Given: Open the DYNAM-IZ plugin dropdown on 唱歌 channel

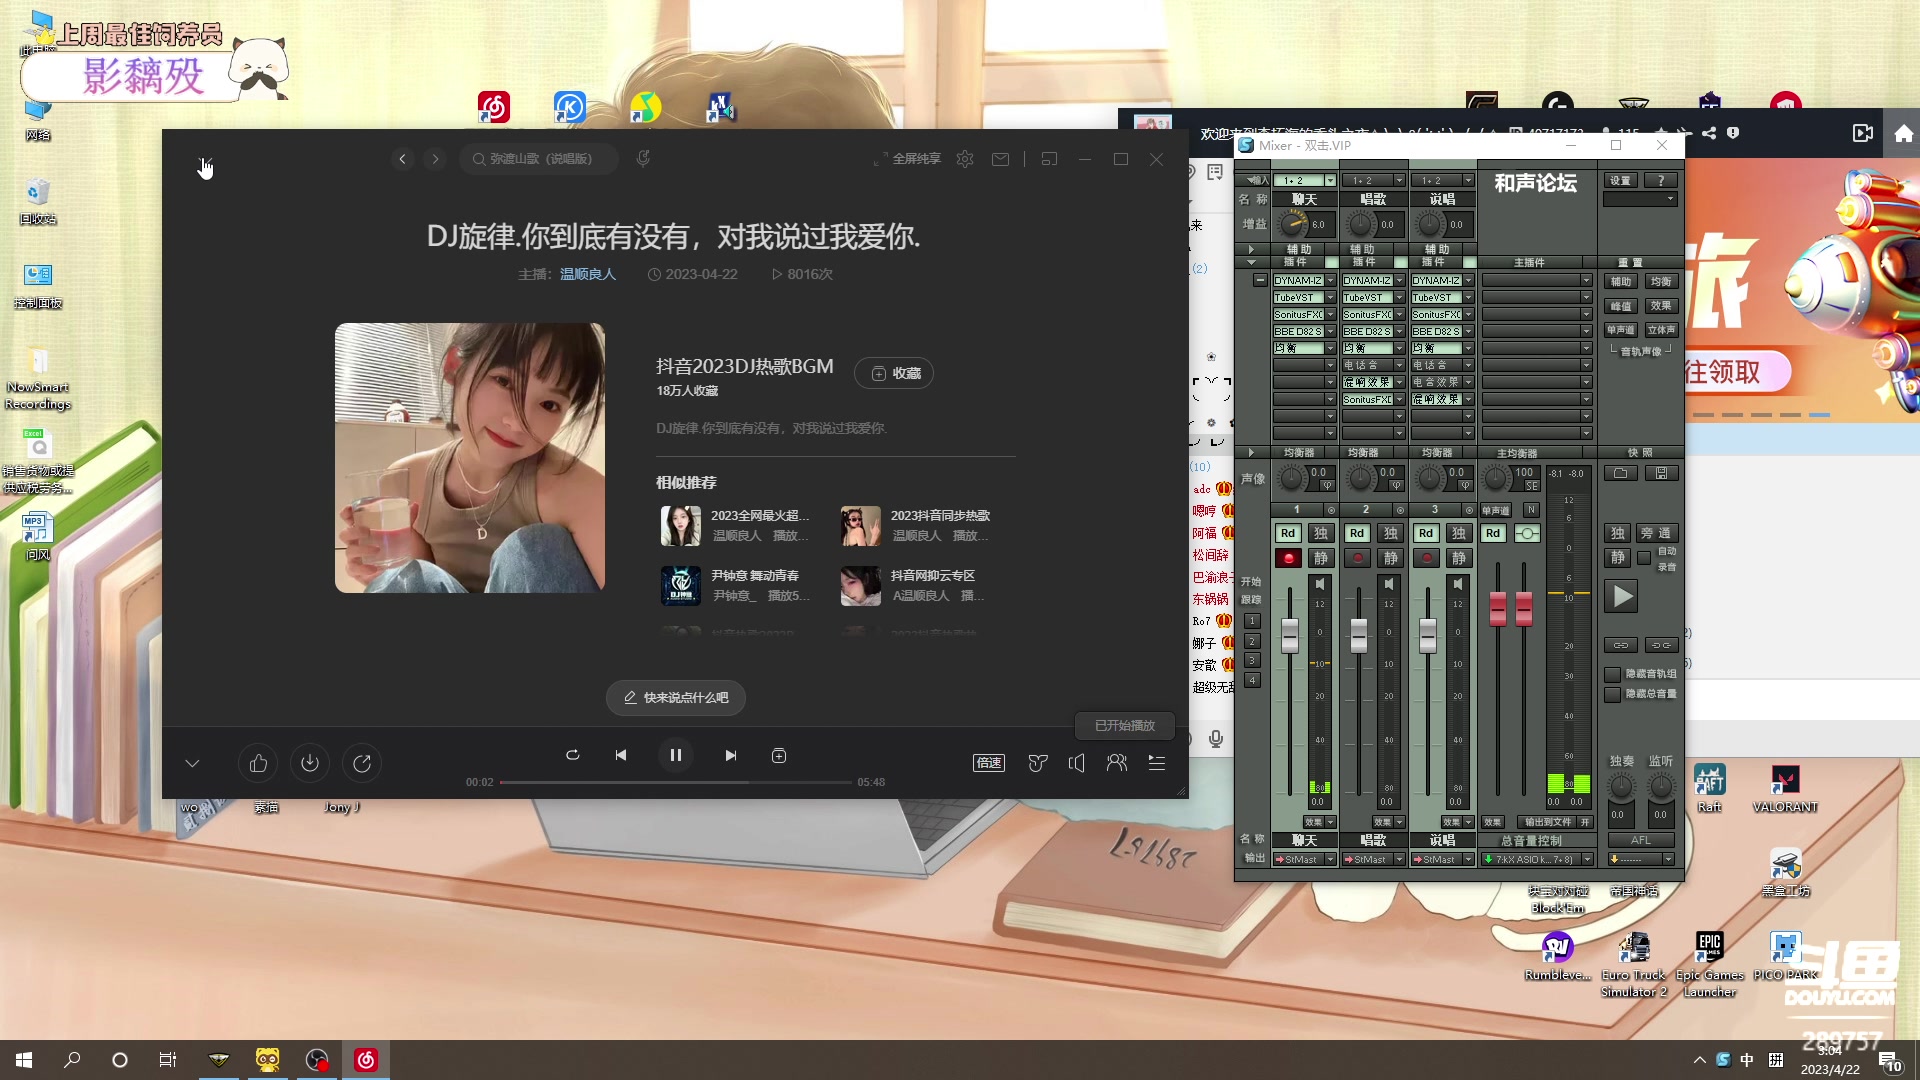Looking at the screenshot, I should [x=1398, y=281].
